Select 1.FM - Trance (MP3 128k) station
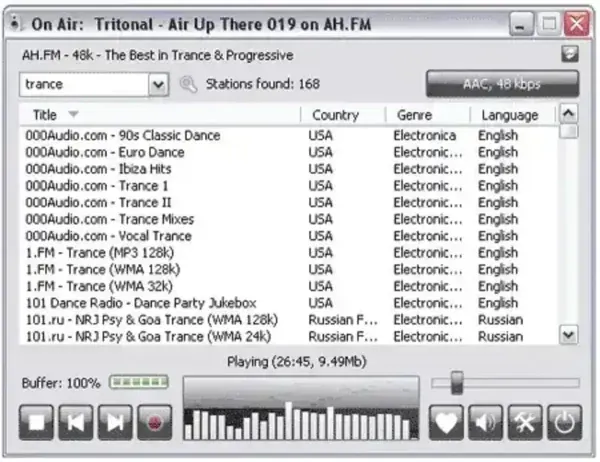The width and height of the screenshot is (600, 462). pos(289,253)
